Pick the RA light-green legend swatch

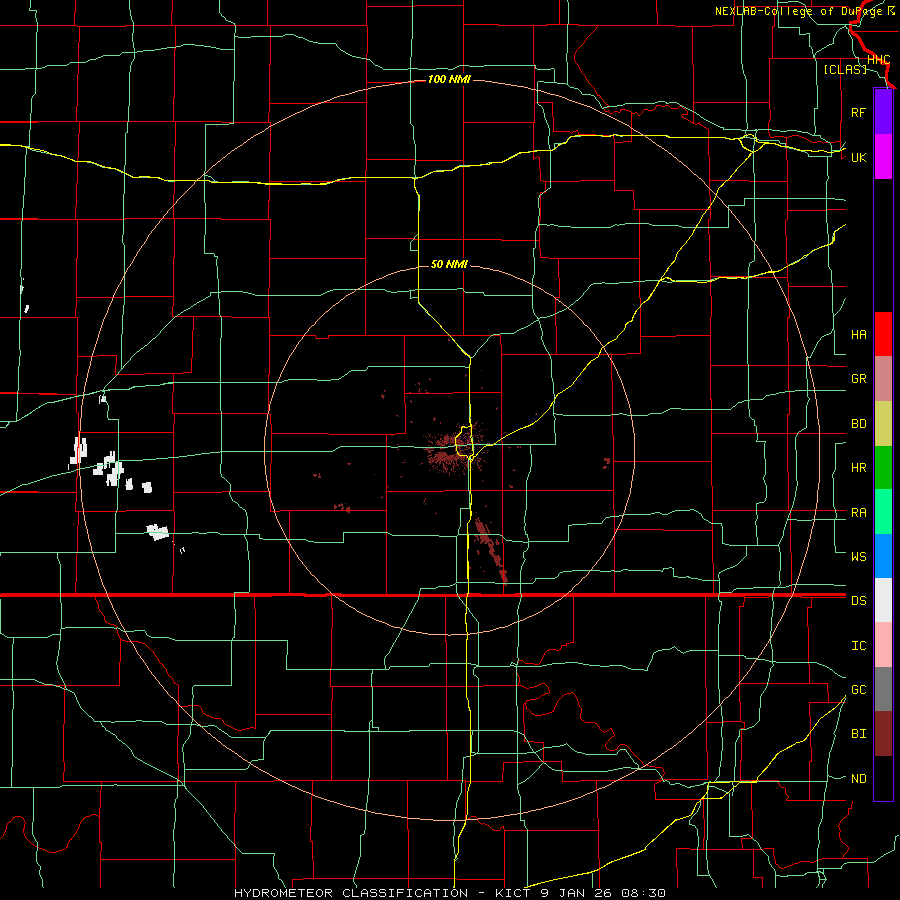(x=883, y=512)
